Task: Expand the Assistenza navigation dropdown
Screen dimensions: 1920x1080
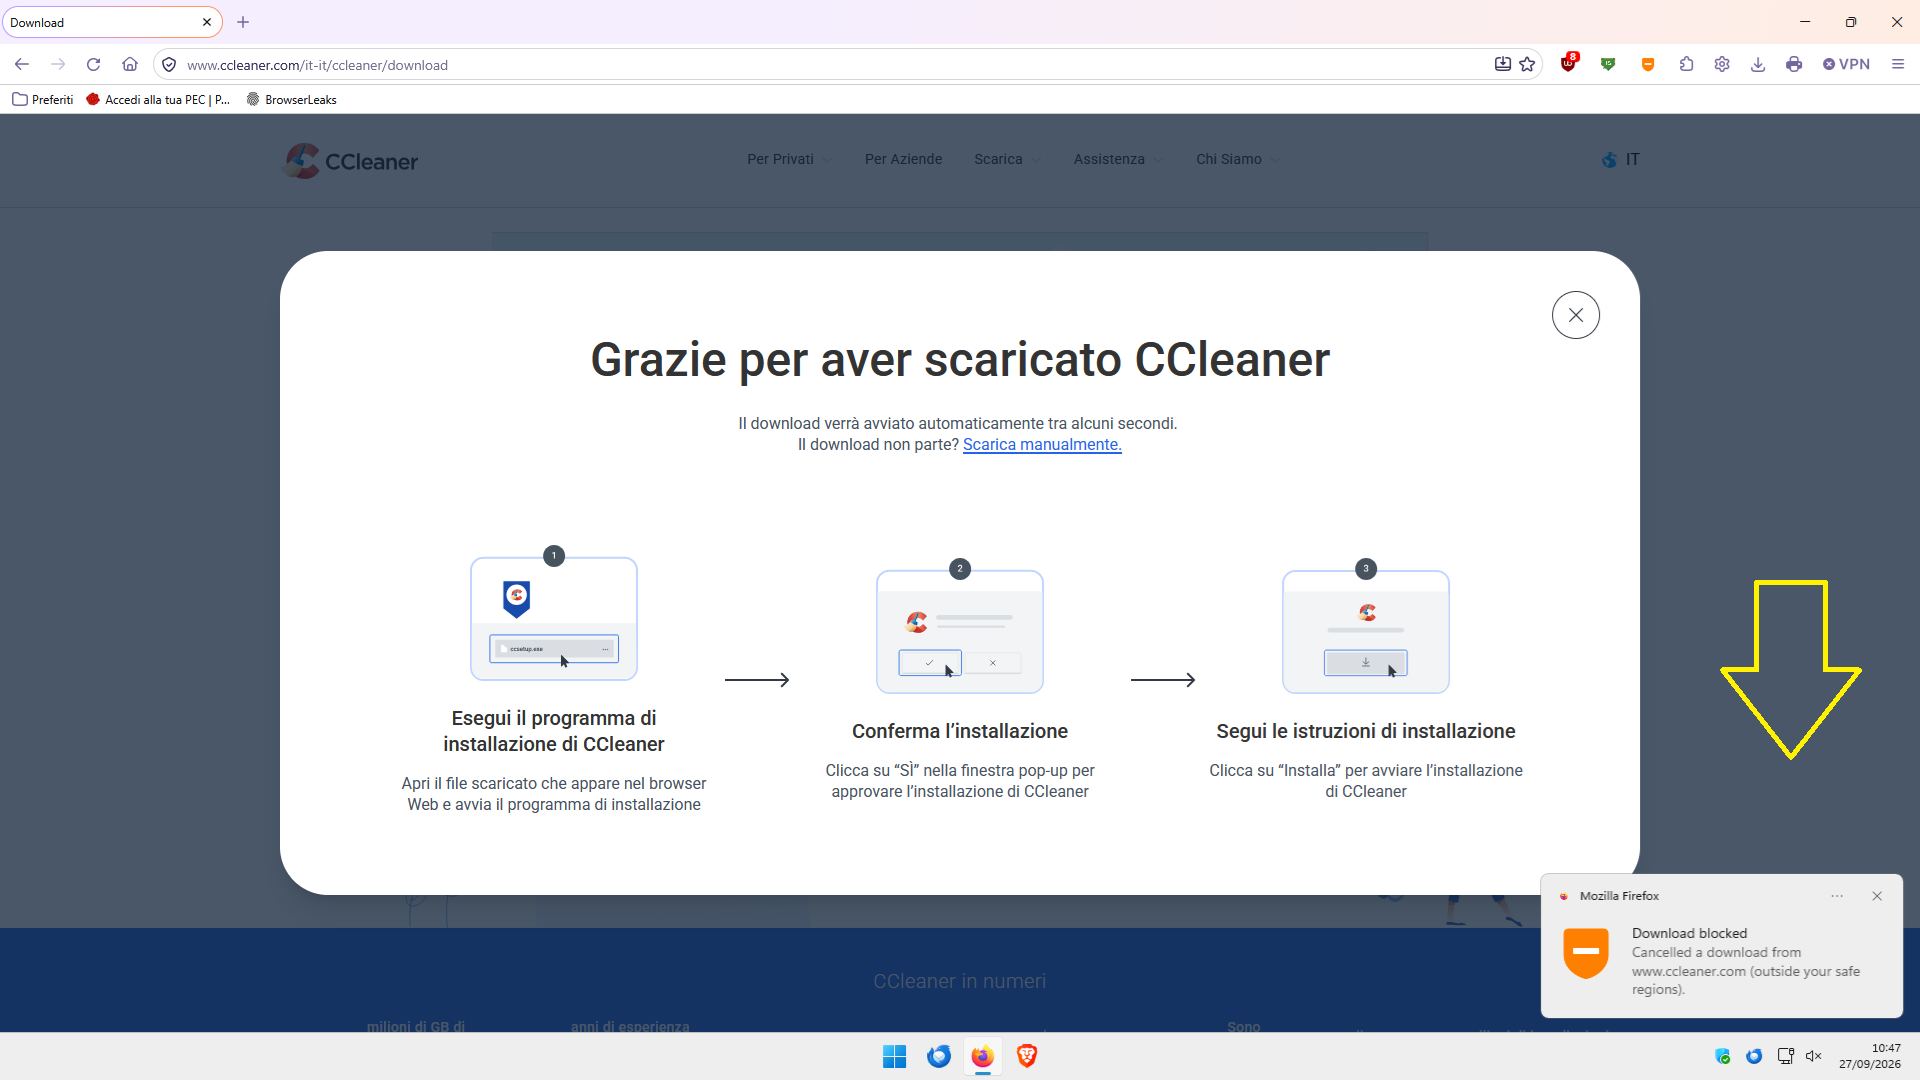Action: point(1118,159)
